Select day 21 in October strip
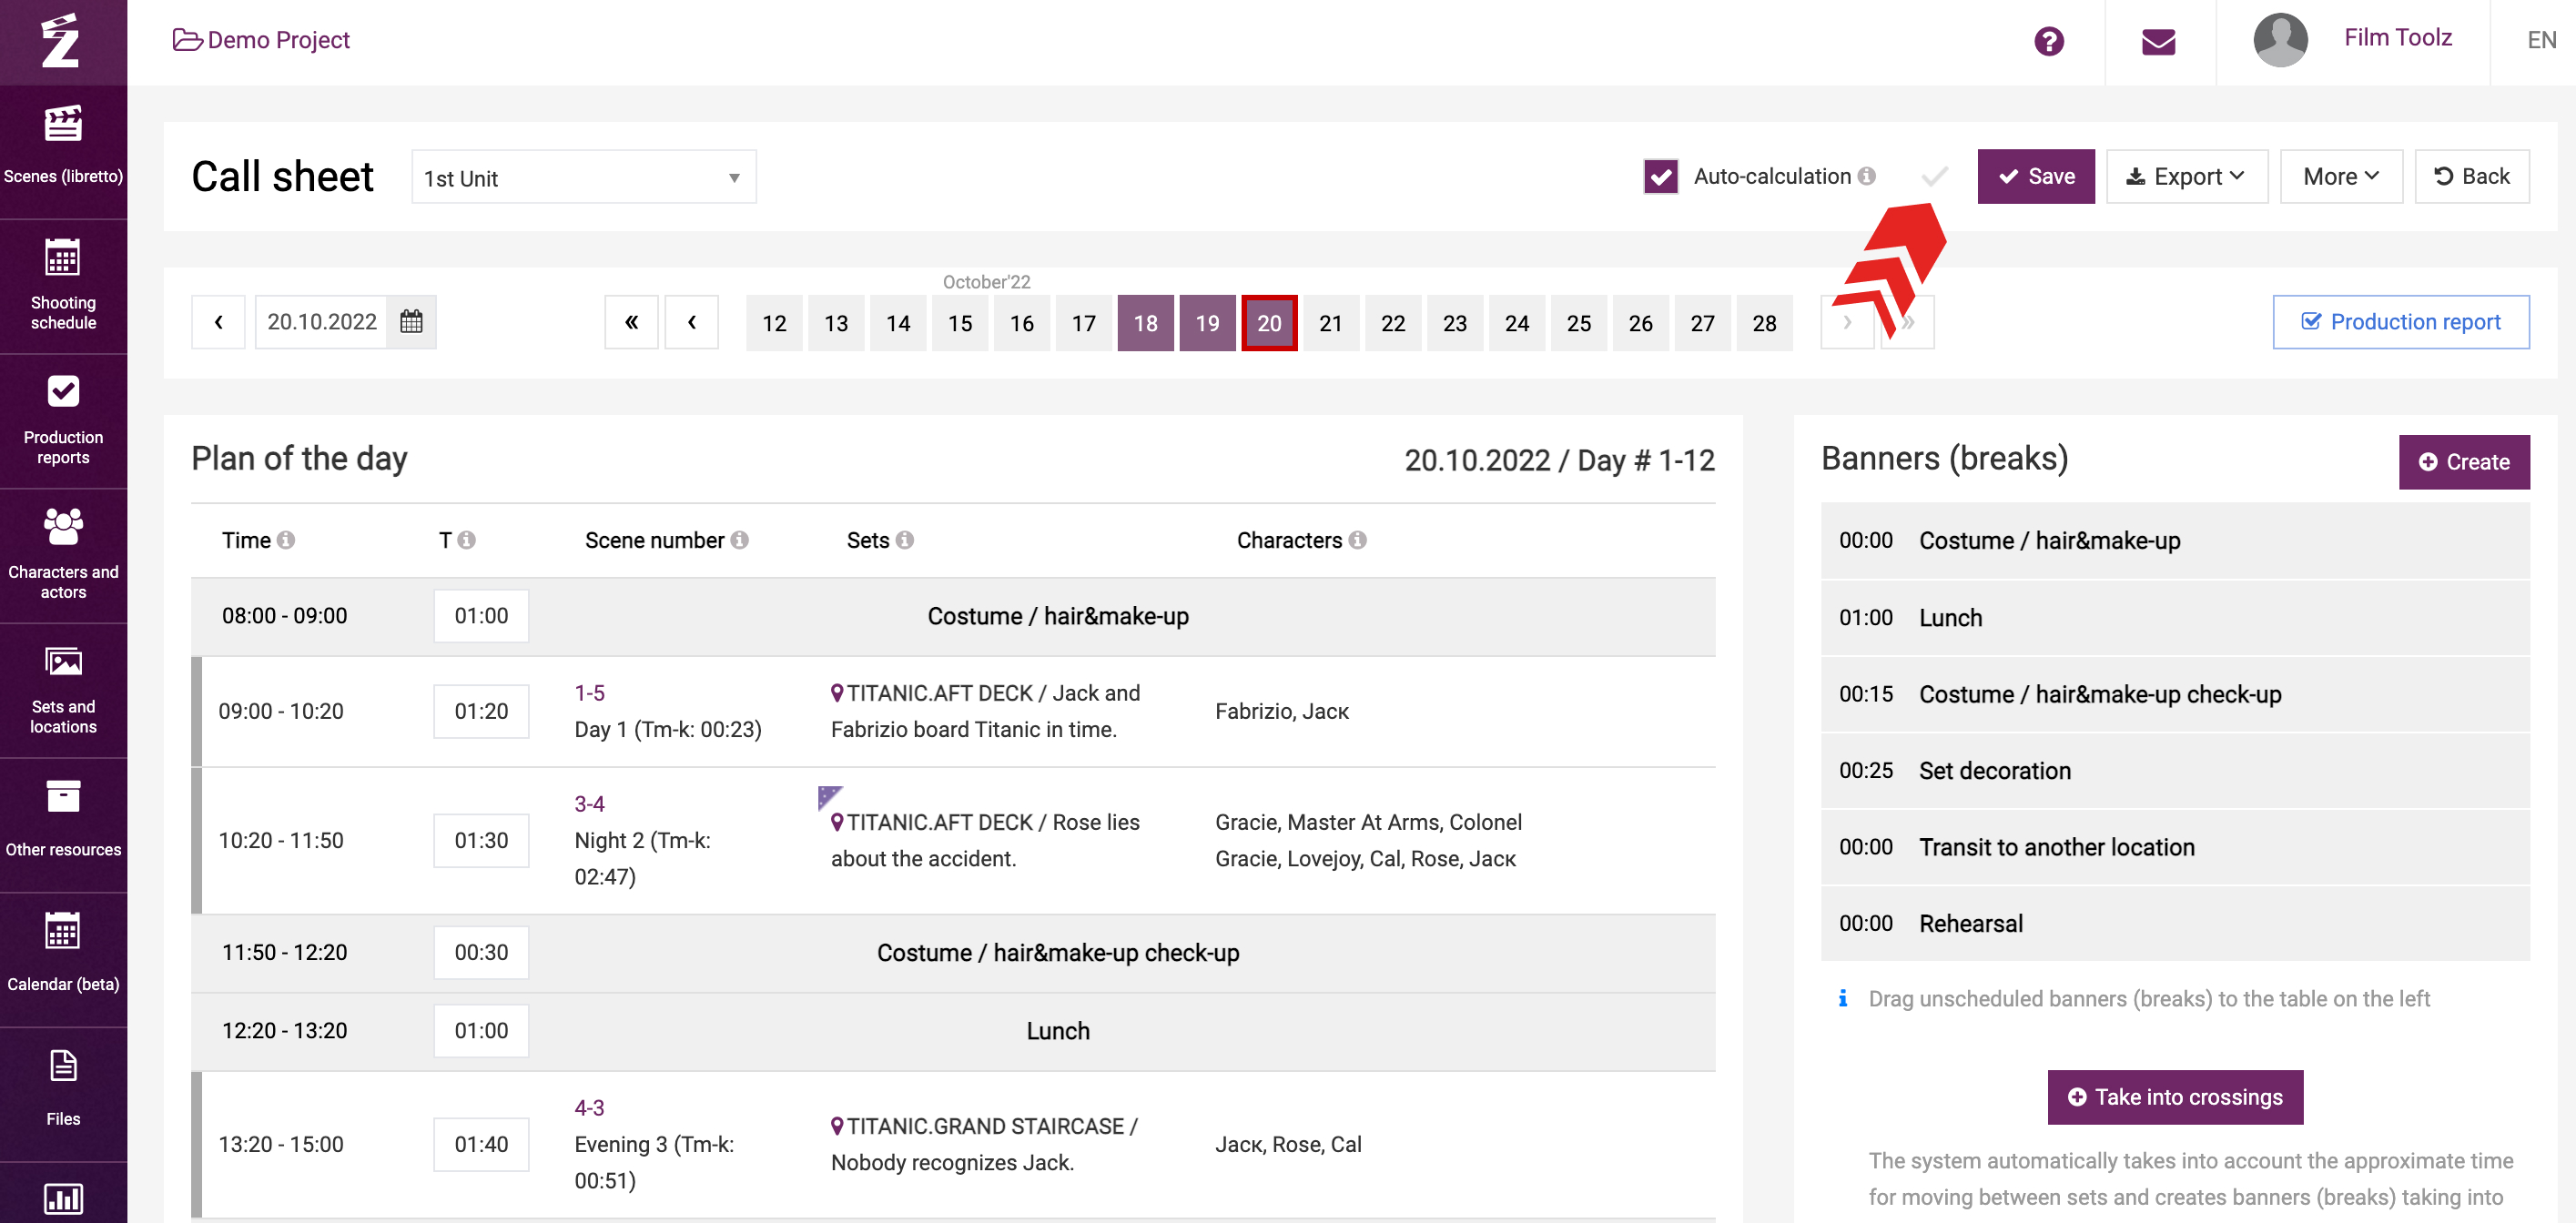2576x1223 pixels. 1330,323
